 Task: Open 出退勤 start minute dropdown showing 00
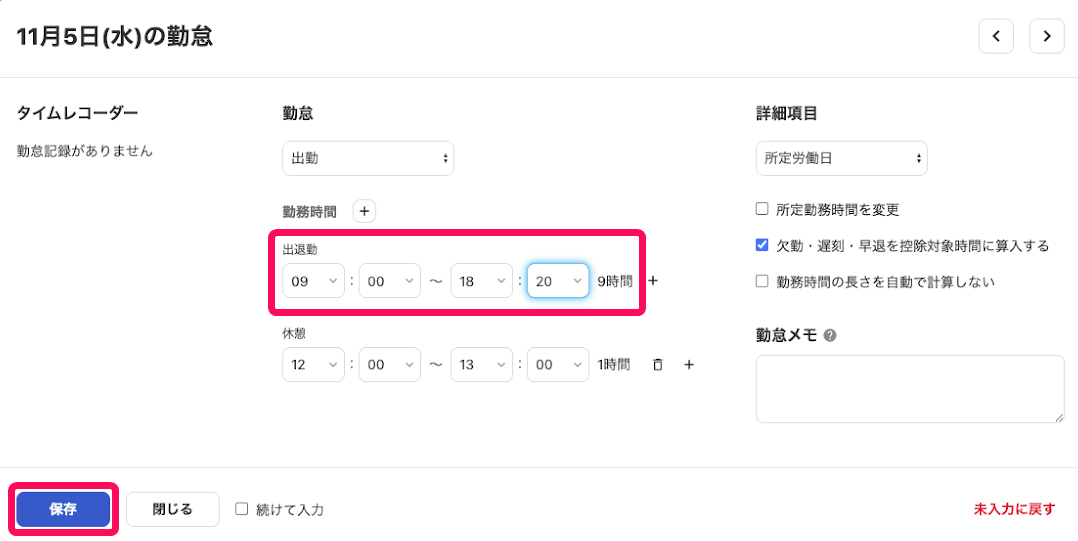click(x=390, y=280)
